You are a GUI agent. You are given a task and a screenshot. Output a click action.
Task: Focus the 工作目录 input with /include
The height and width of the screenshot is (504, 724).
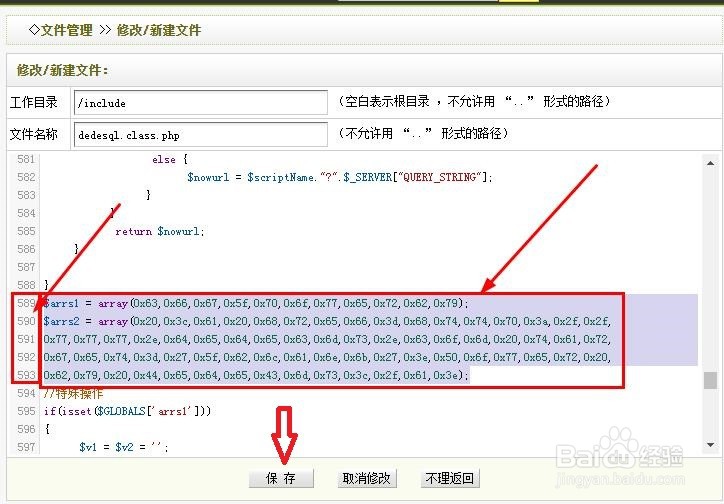tap(201, 102)
